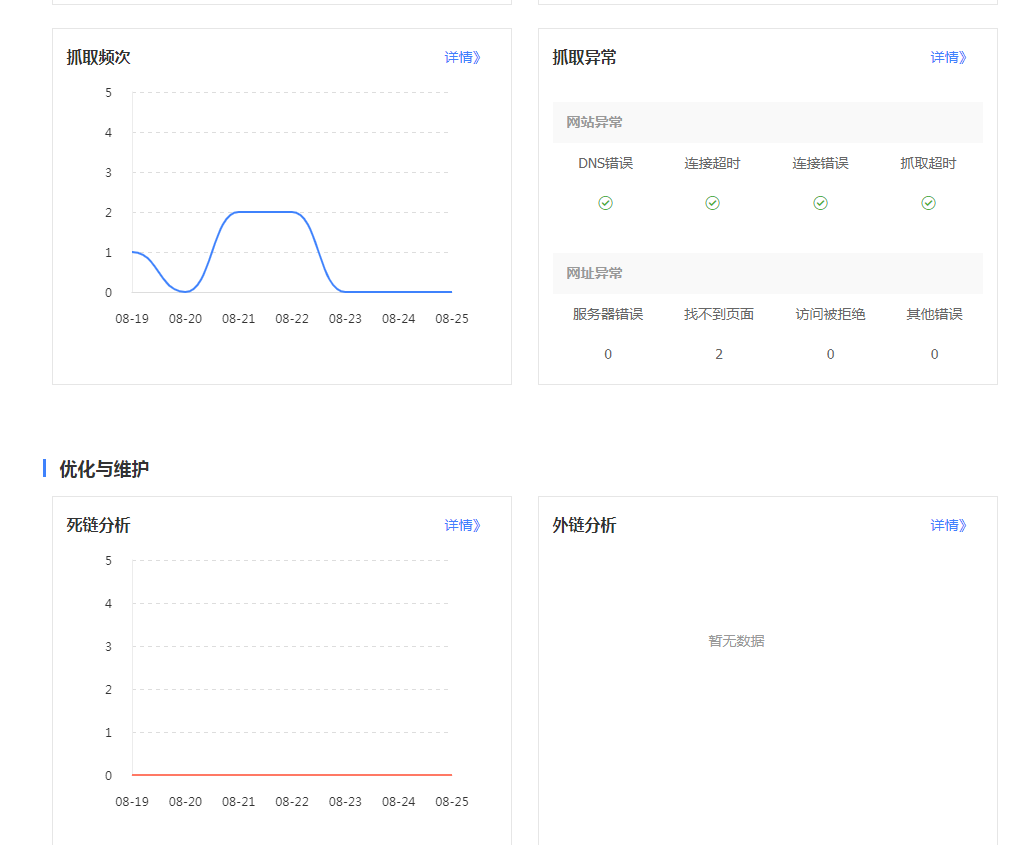Viewport: 1030px width, 845px height.
Task: Click the 访问被拒绝 count value 0
Action: click(830, 354)
